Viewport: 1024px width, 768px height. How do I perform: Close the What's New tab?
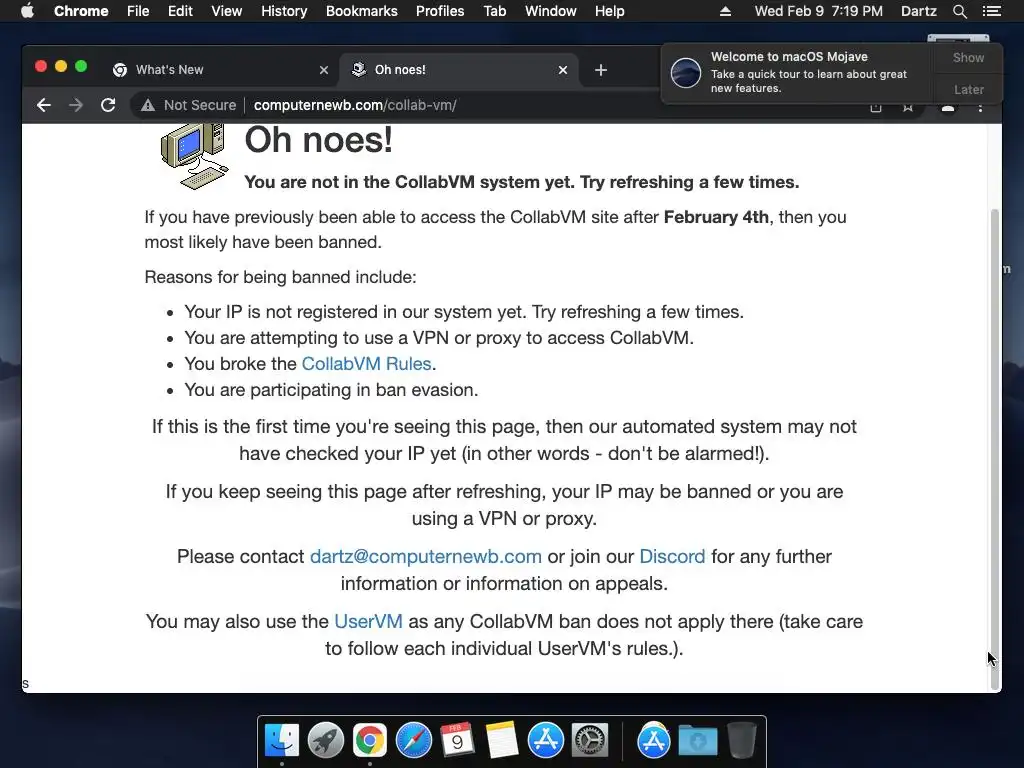pyautogui.click(x=324, y=70)
